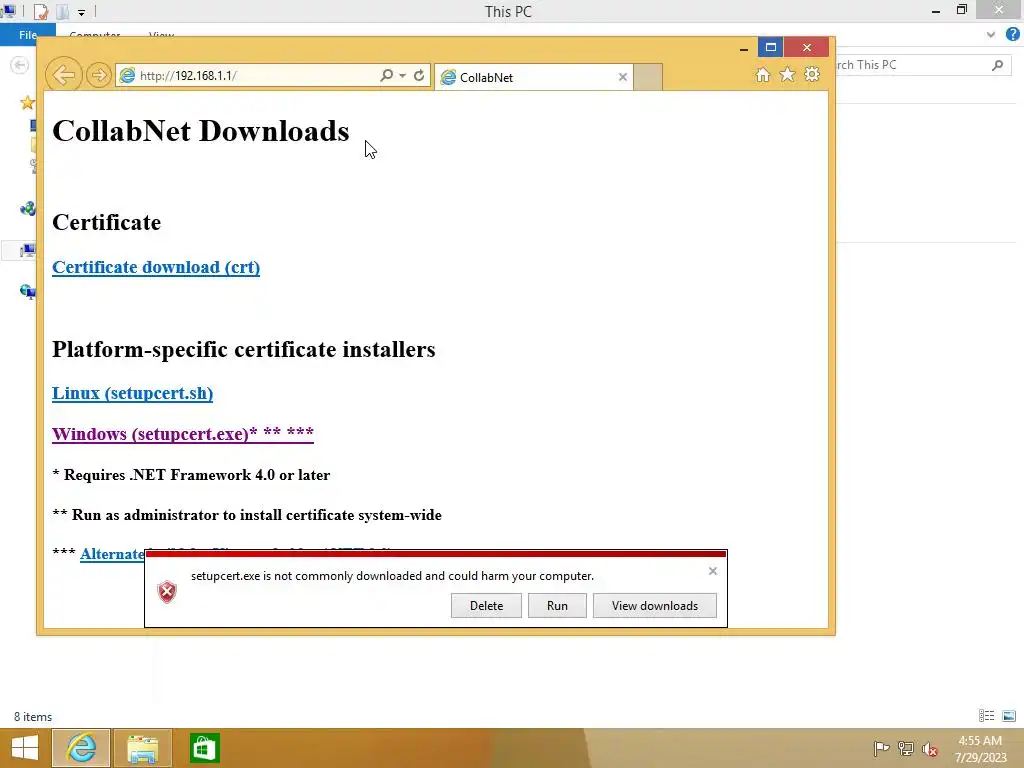
Task: Open the Windows (setupcert.exe) link
Action: pyautogui.click(x=183, y=434)
